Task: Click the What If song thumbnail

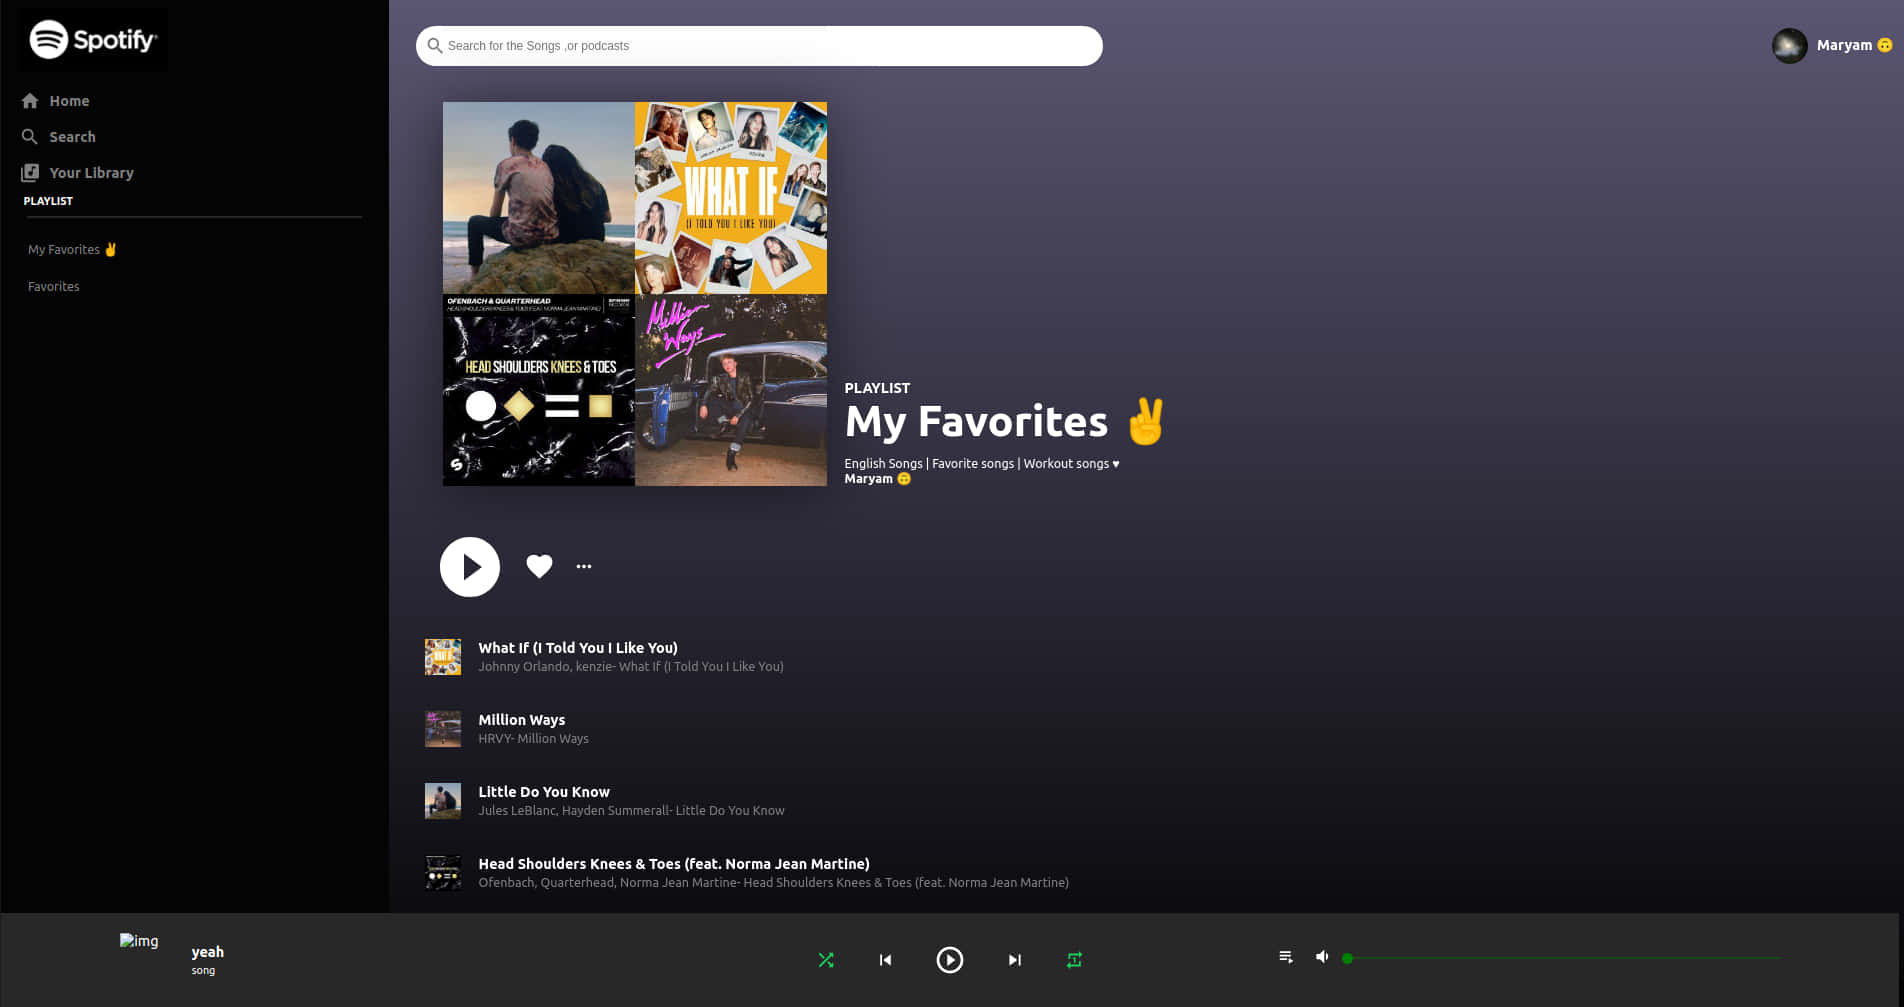Action: (443, 657)
